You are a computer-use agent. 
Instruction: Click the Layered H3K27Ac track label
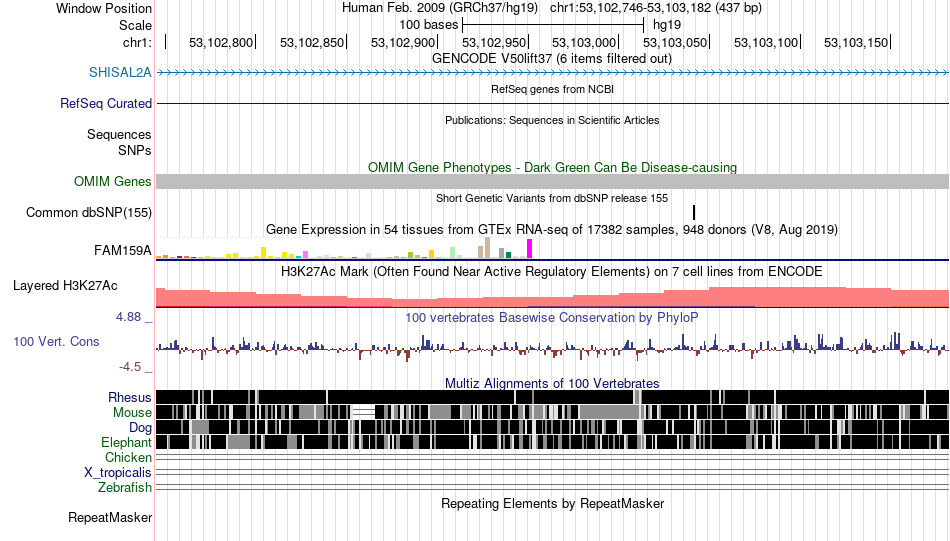pos(65,286)
